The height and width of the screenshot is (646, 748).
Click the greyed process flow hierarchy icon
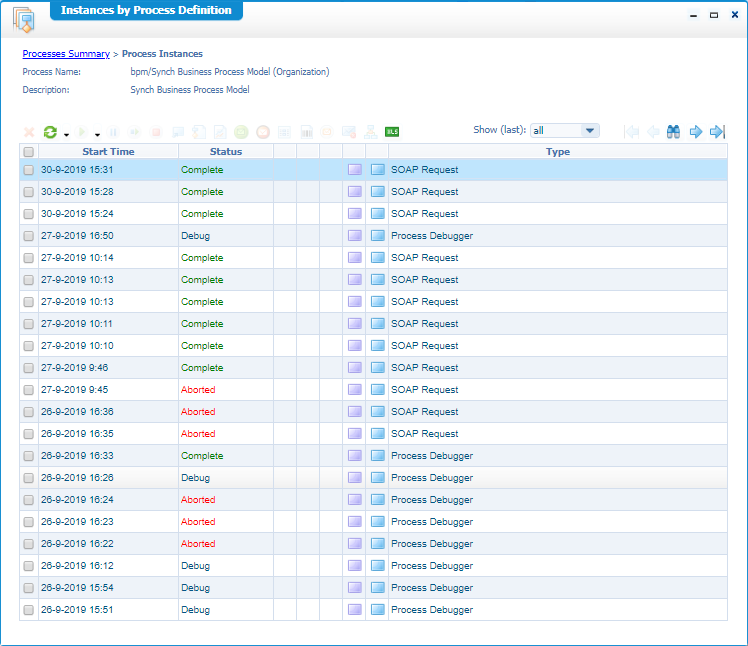point(371,132)
